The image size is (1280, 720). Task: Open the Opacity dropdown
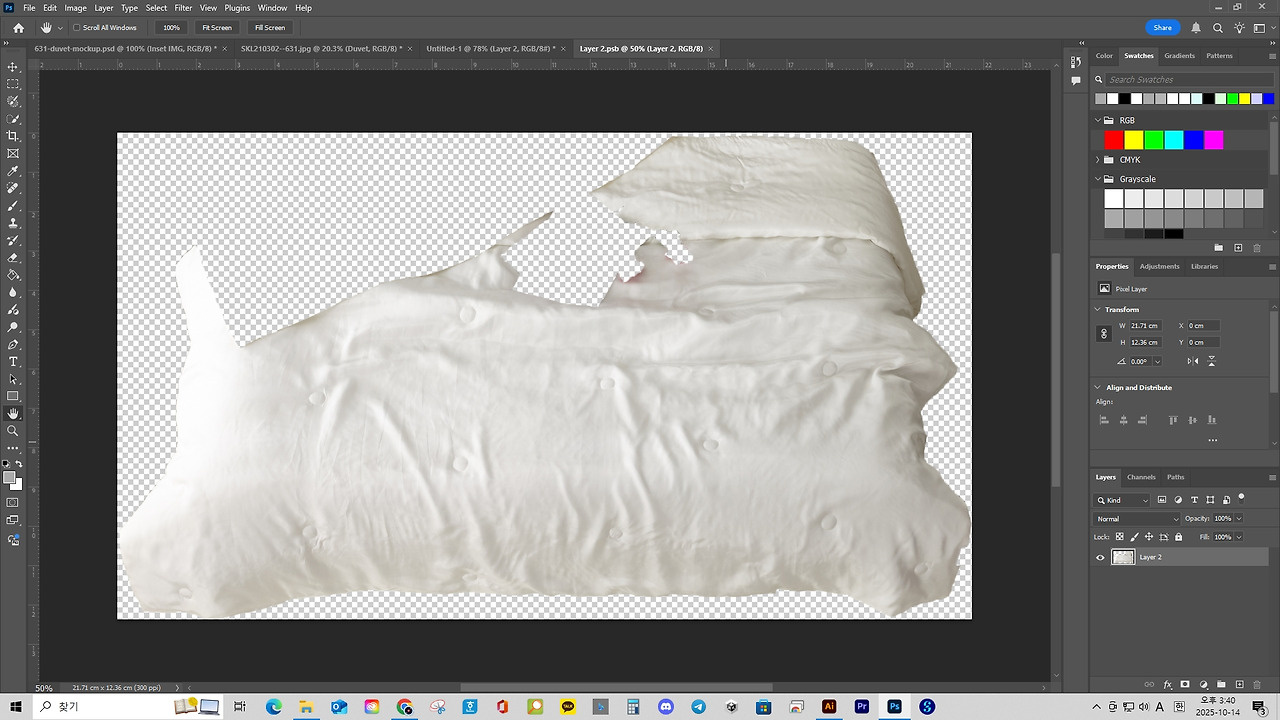click(x=1238, y=518)
